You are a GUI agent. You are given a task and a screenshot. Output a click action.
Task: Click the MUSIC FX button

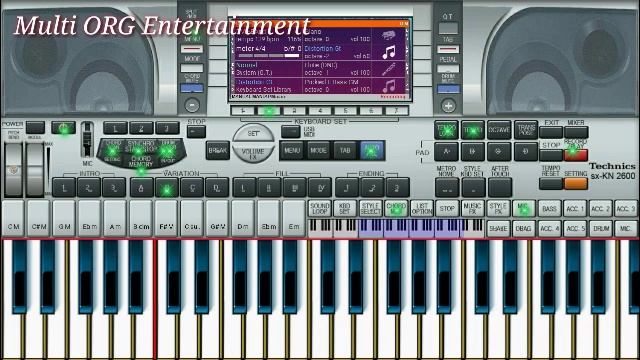(472, 209)
